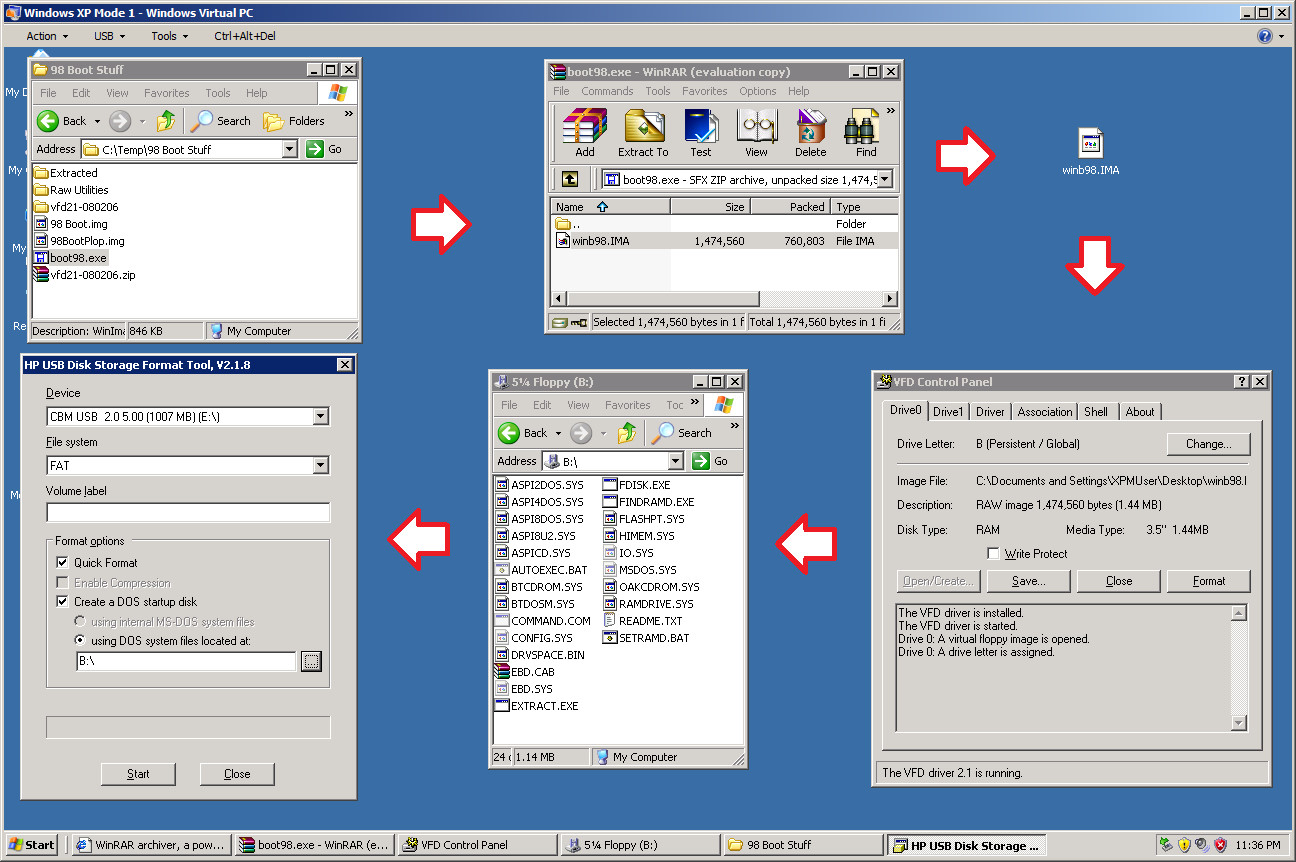Click the Change... drive letter button

1208,444
